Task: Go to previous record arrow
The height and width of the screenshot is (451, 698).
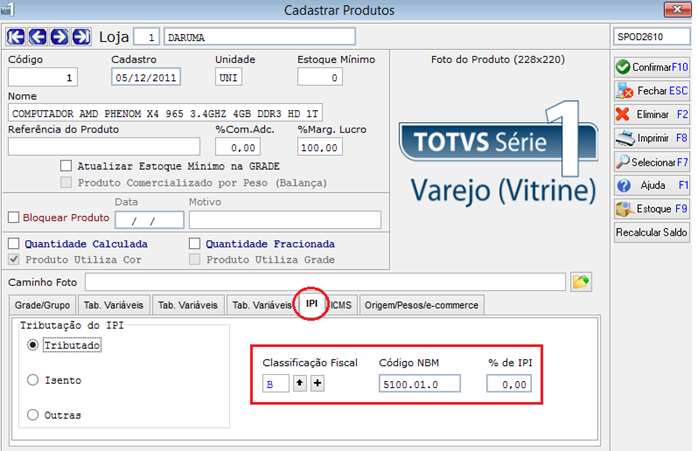Action: point(38,37)
